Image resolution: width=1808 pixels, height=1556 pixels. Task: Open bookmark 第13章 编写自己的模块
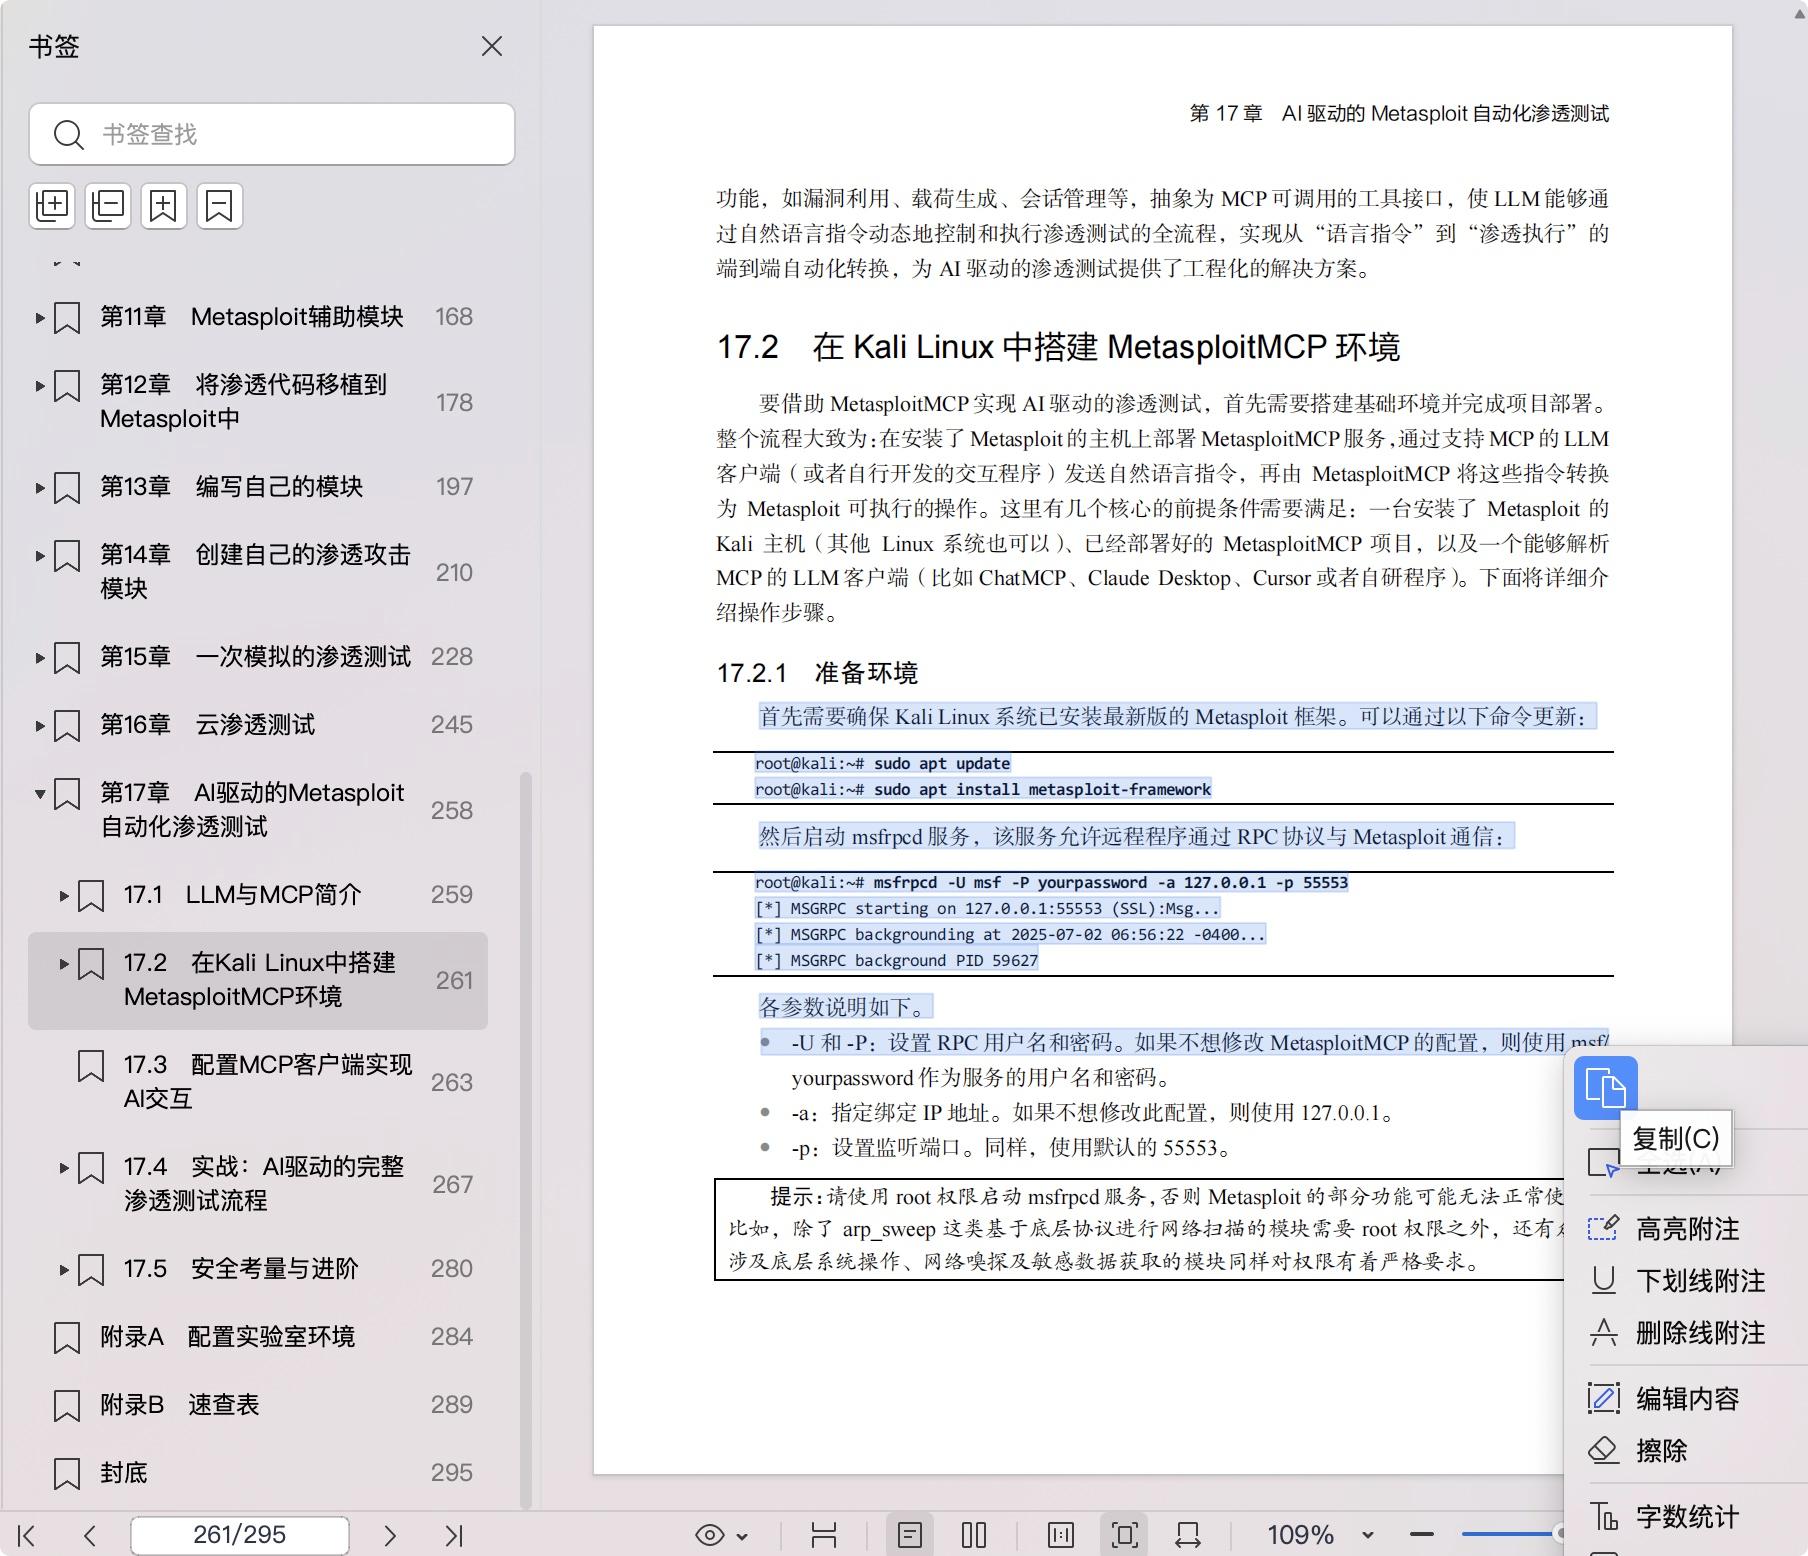click(x=231, y=487)
